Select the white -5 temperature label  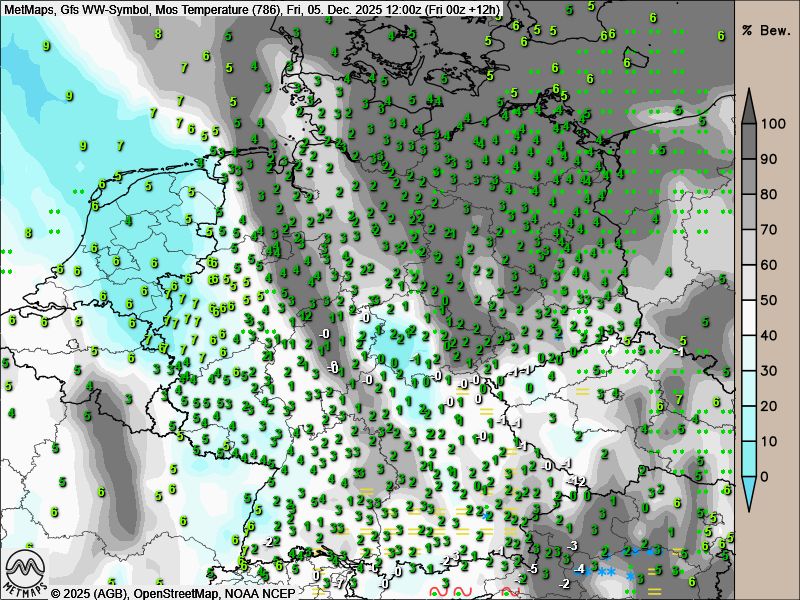click(533, 569)
